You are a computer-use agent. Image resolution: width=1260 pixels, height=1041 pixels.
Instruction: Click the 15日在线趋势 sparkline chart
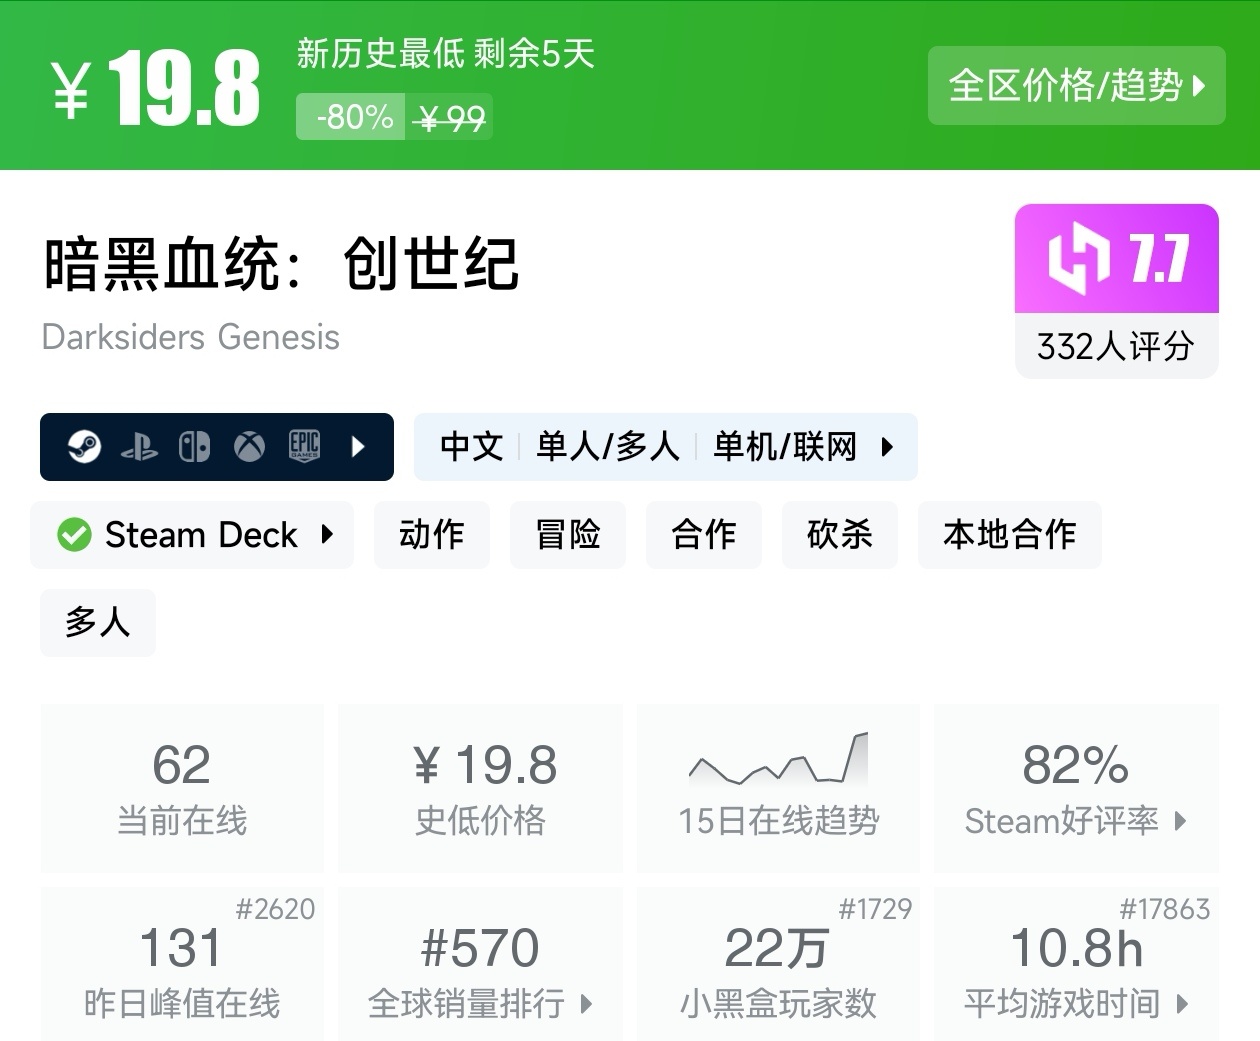(778, 760)
